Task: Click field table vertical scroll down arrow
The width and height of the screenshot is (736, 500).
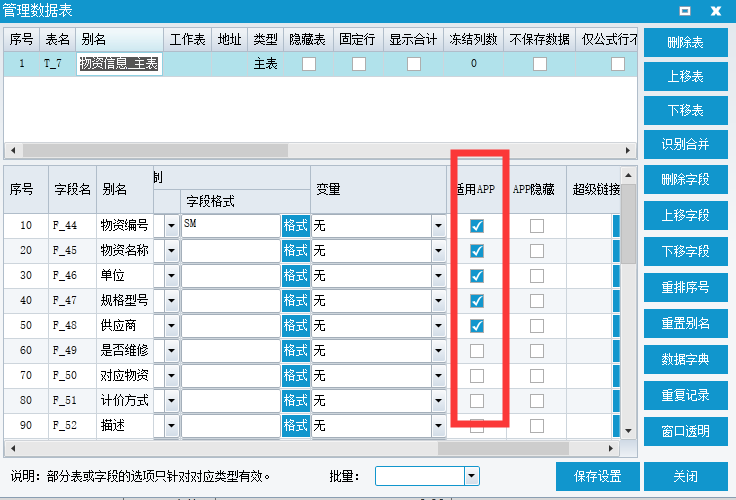Action: click(x=628, y=431)
